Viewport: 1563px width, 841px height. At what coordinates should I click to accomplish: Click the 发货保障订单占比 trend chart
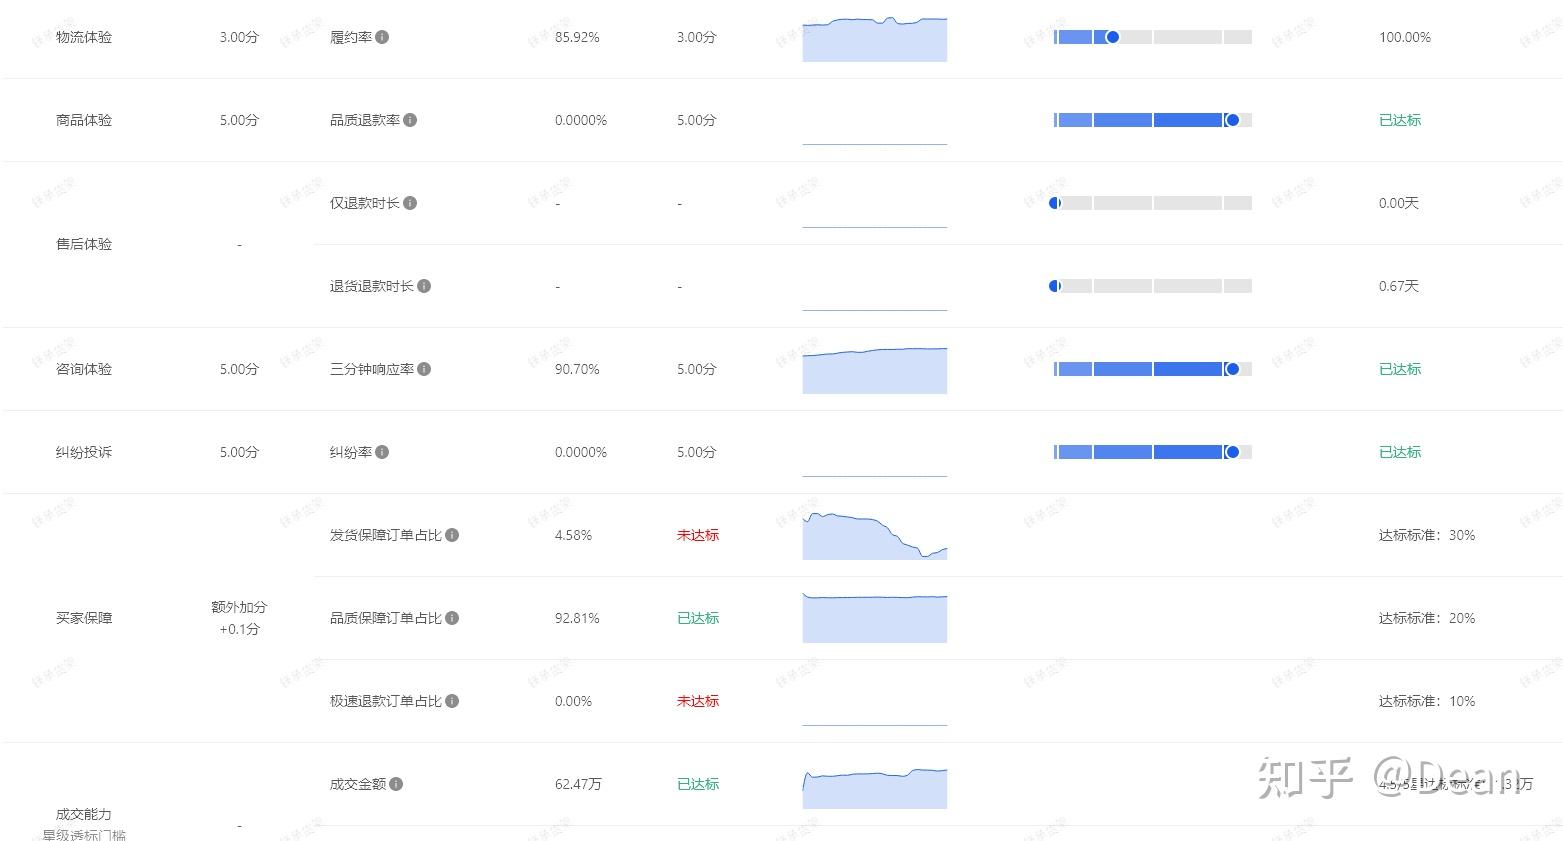click(874, 537)
